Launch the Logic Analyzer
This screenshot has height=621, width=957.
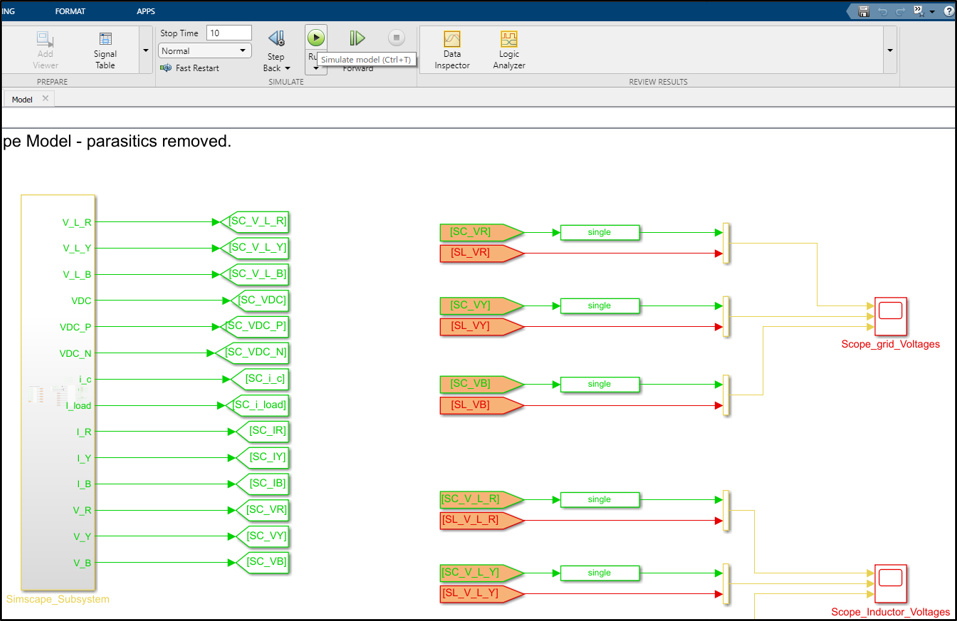(x=509, y=49)
